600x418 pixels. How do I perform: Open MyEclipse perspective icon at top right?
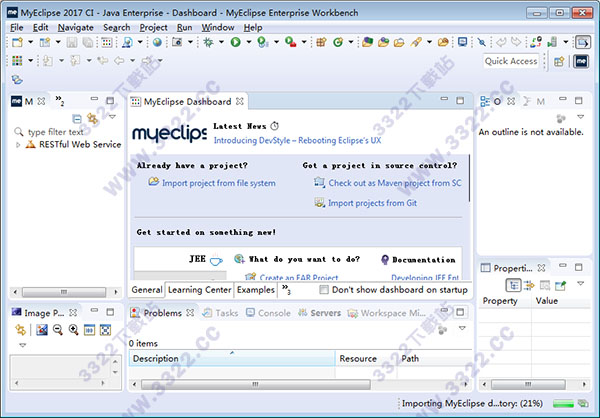(581, 61)
